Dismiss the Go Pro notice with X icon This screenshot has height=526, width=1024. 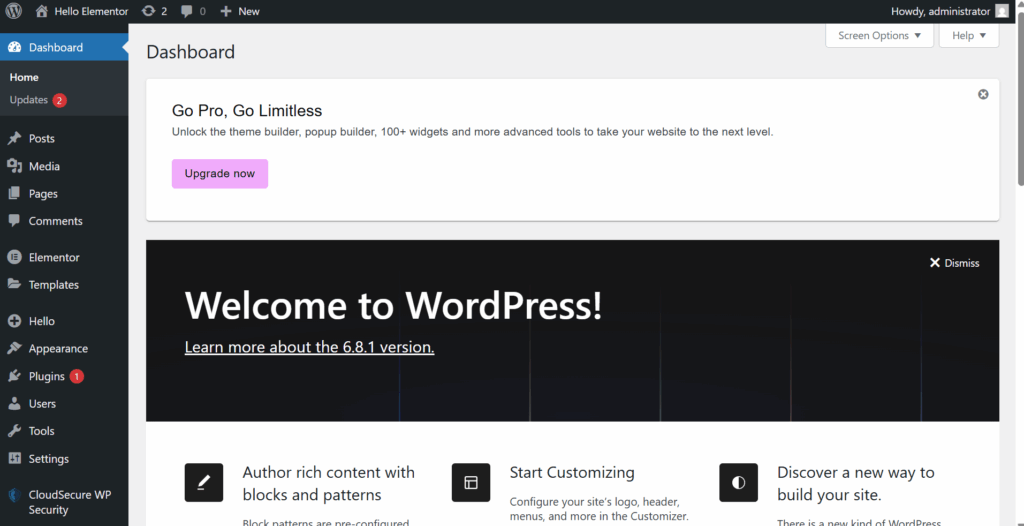click(983, 94)
